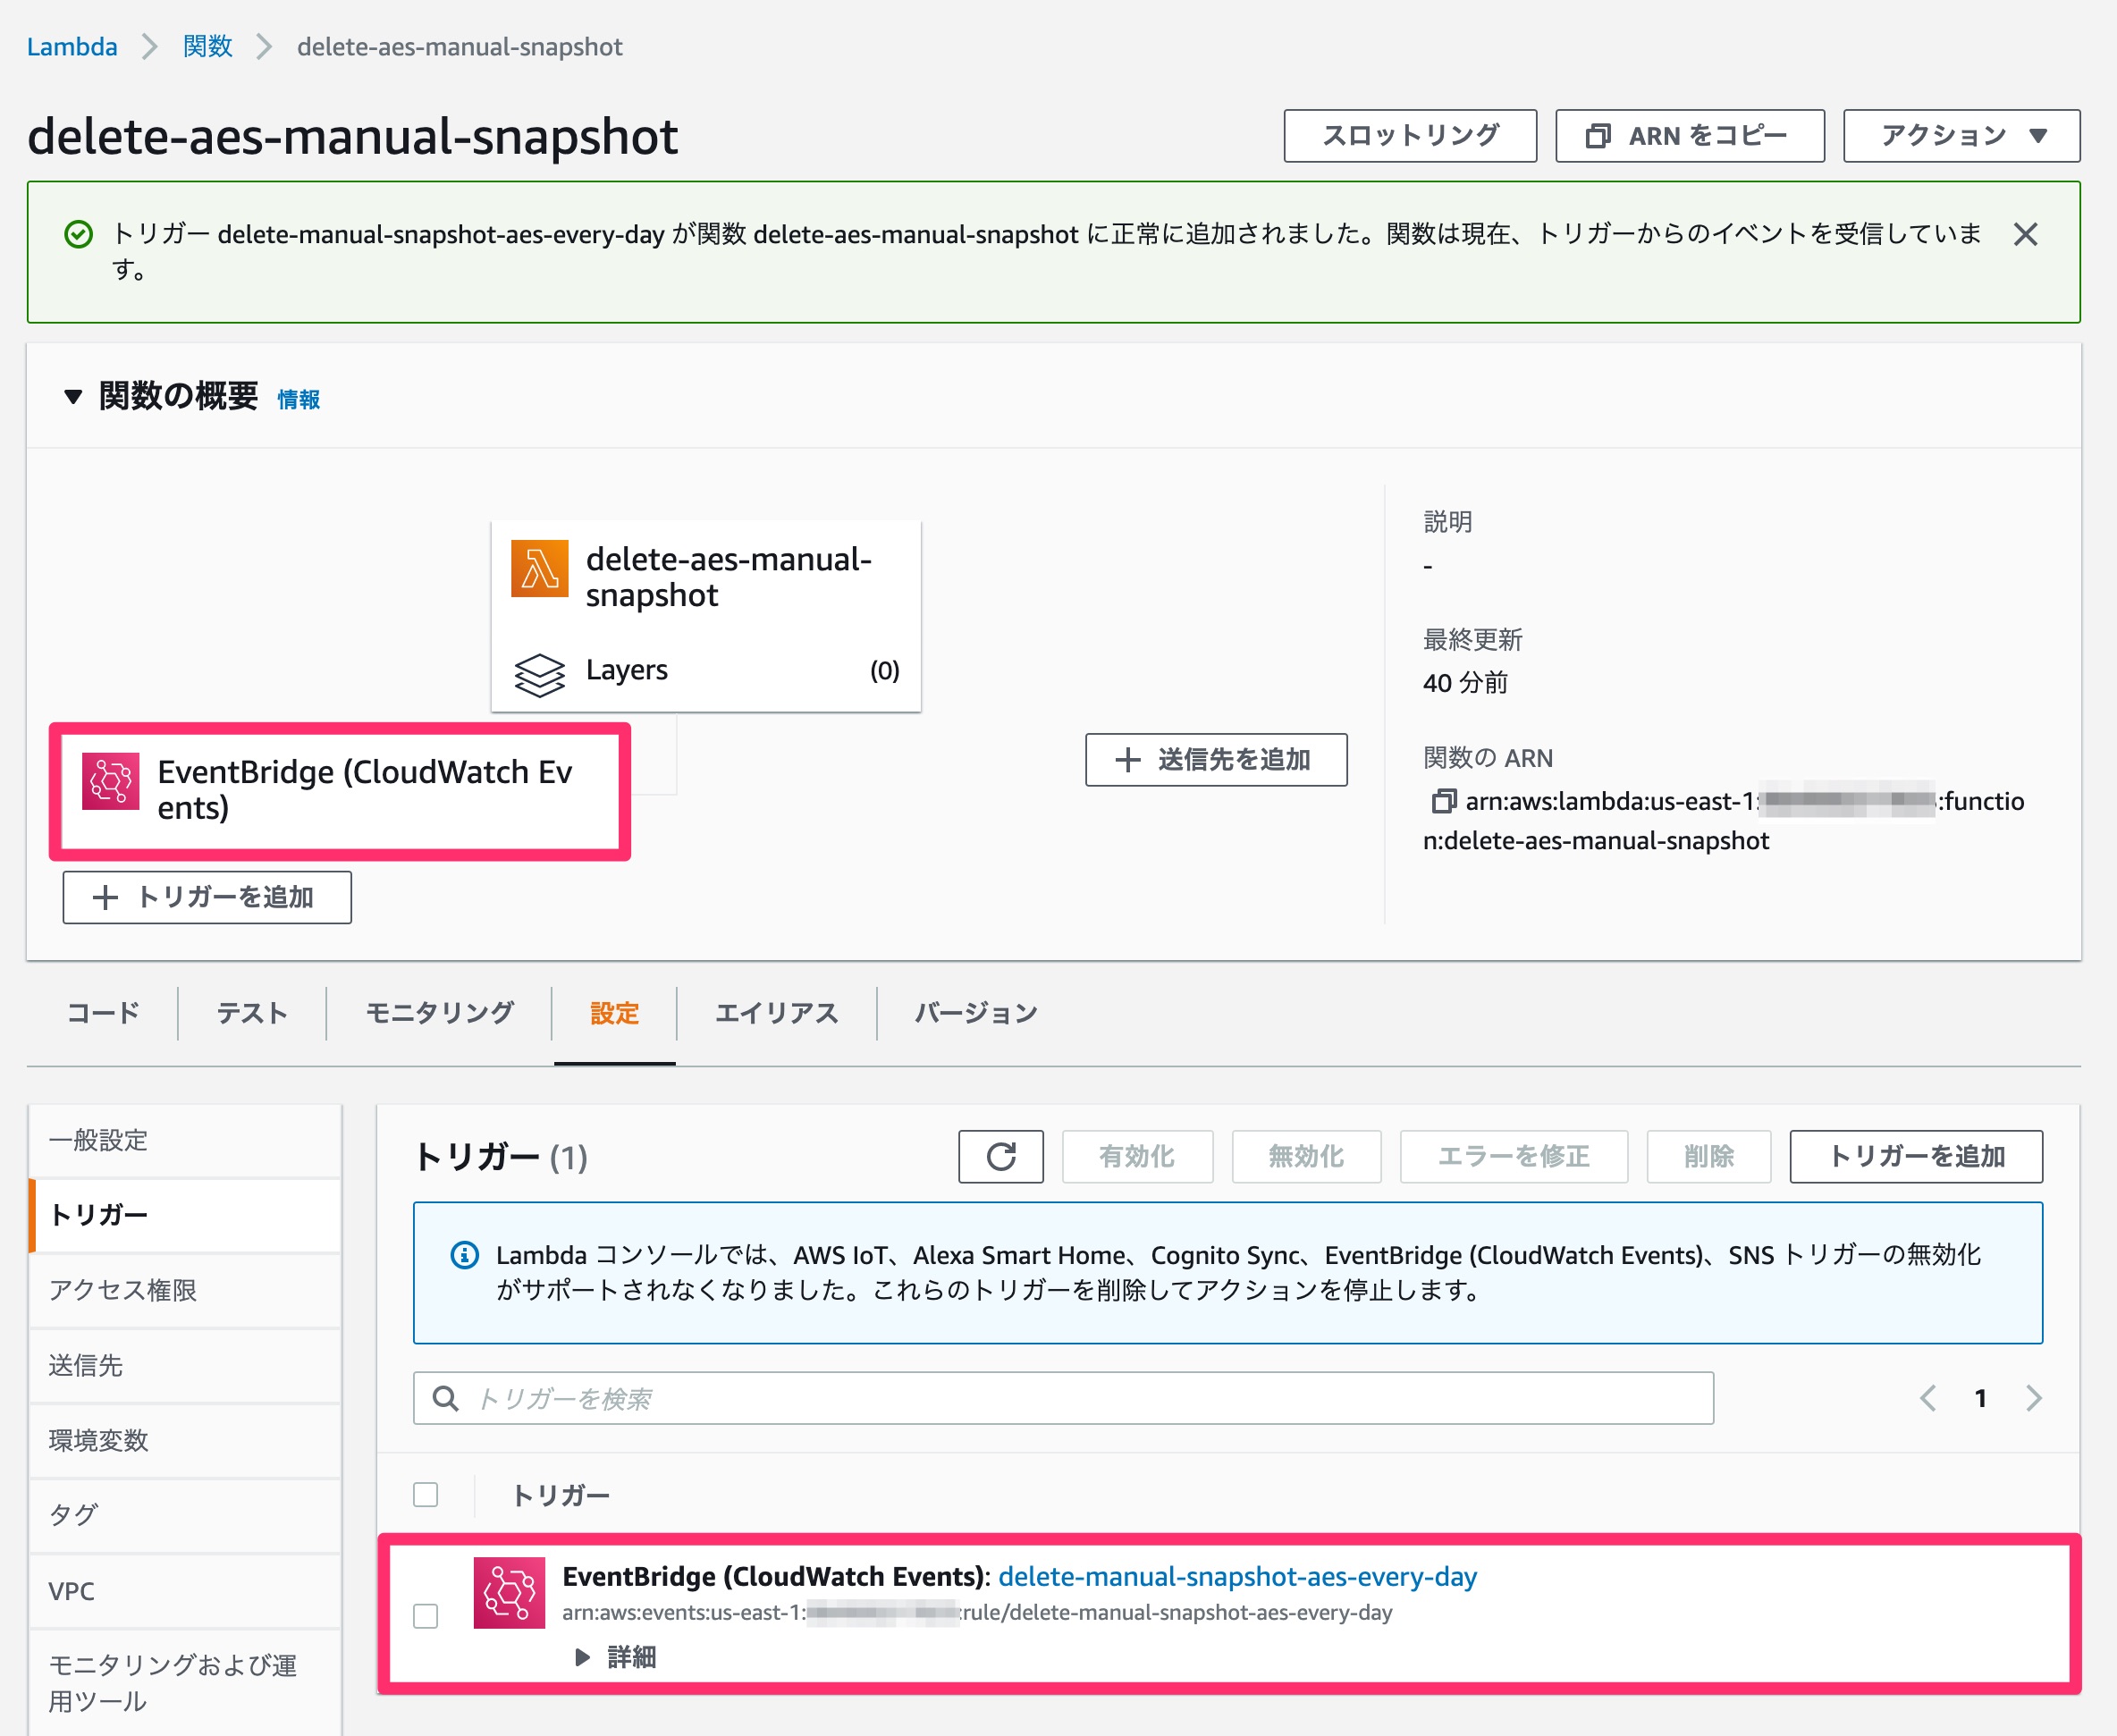The width and height of the screenshot is (2117, 1736).
Task: Toggle the select-all triggers checkbox
Action: click(426, 1495)
